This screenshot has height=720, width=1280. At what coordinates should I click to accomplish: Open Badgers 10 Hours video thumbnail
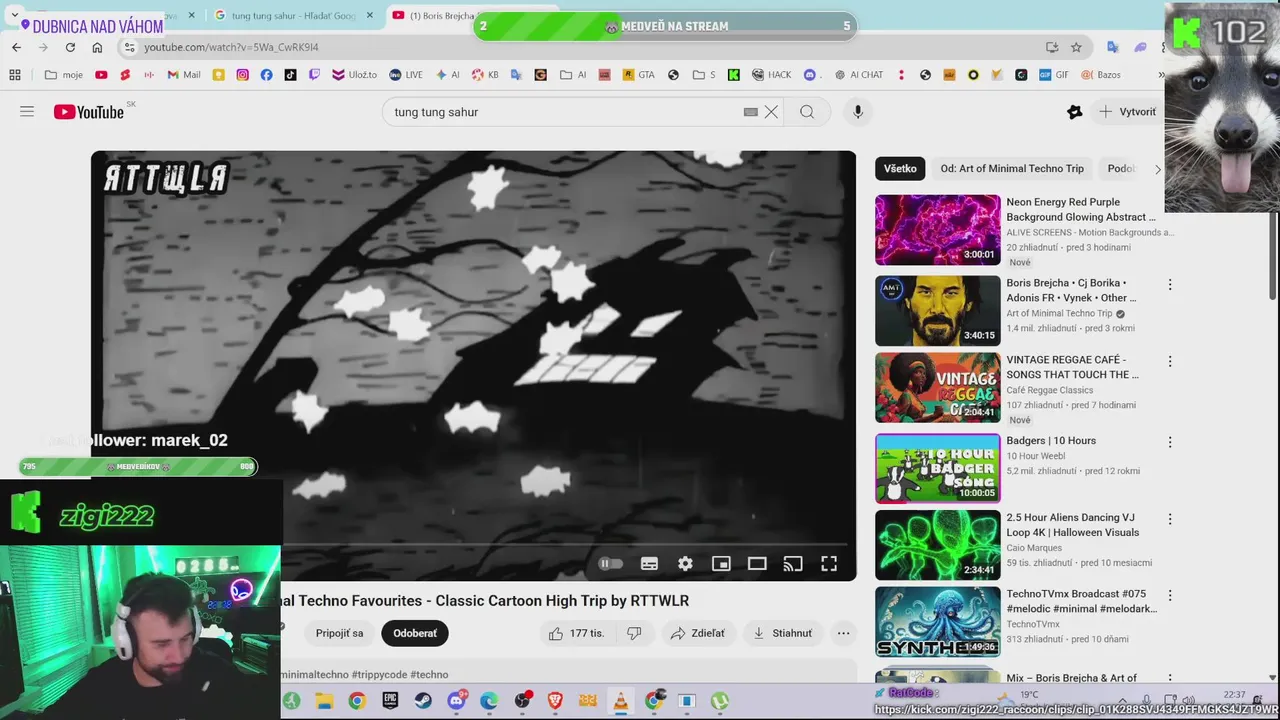pos(937,468)
